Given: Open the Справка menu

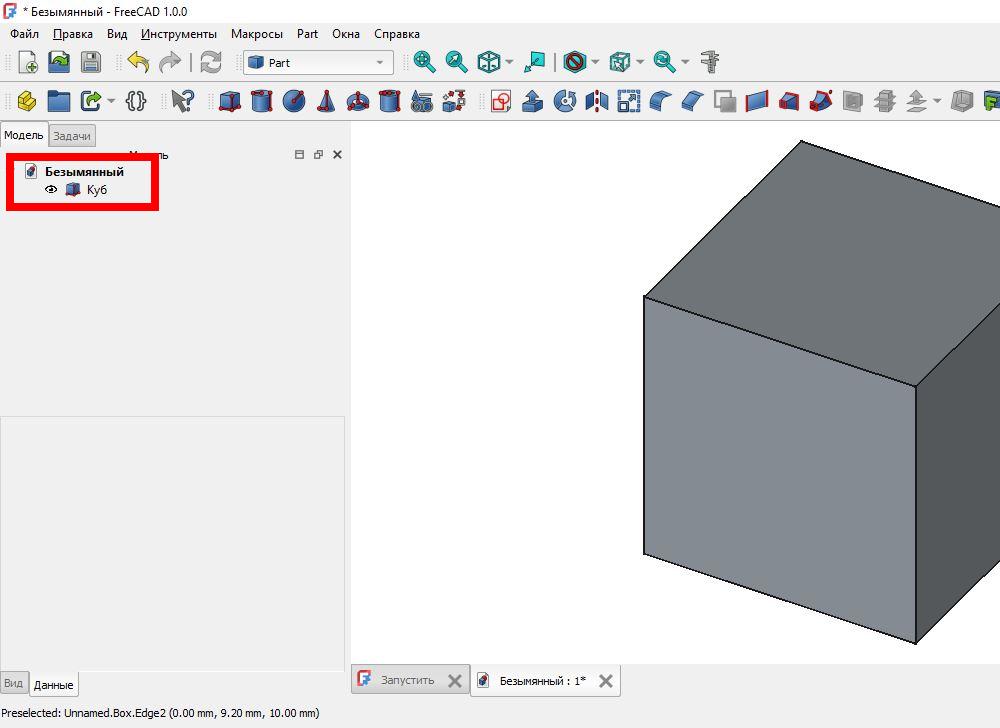Looking at the screenshot, I should 397,34.
